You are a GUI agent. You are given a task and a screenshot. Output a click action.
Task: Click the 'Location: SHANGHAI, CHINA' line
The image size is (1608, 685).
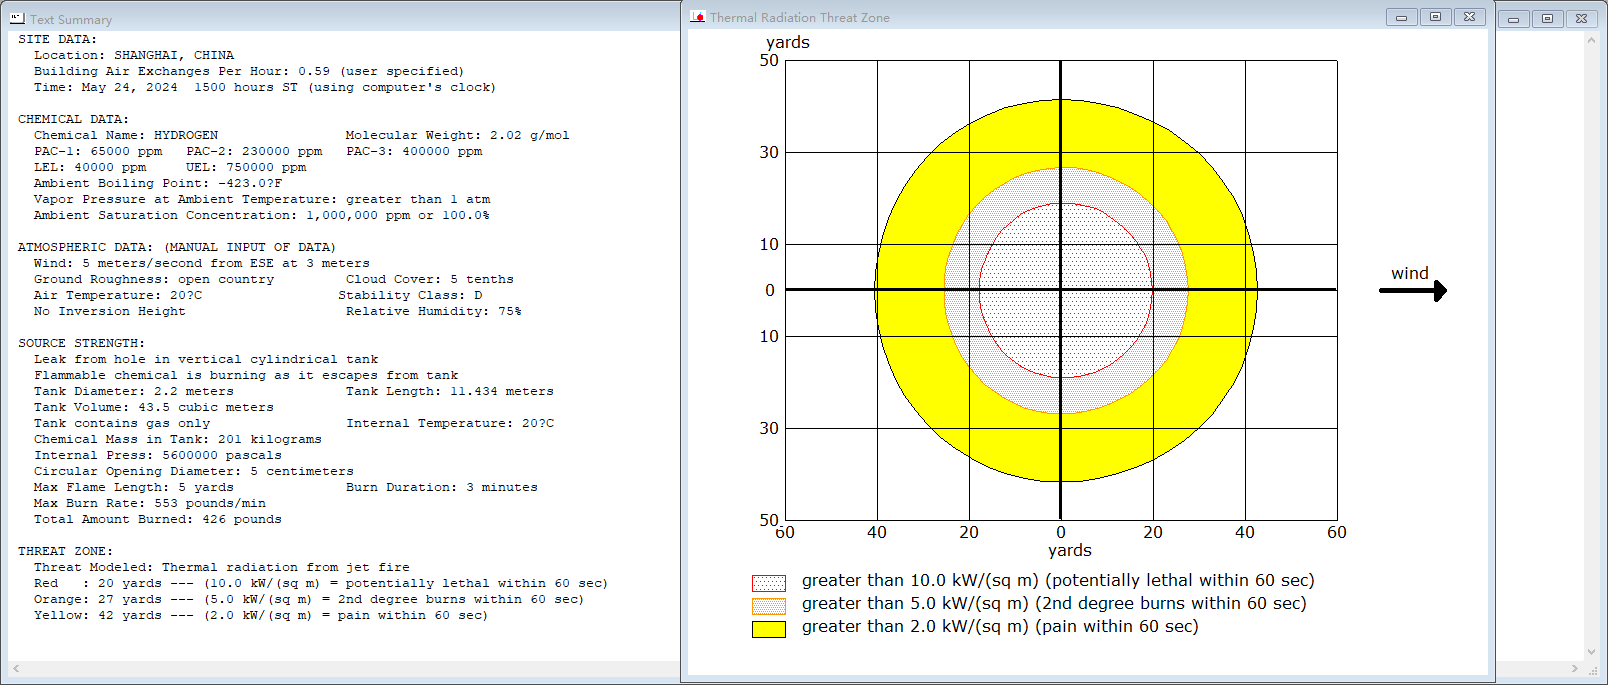pos(134,55)
